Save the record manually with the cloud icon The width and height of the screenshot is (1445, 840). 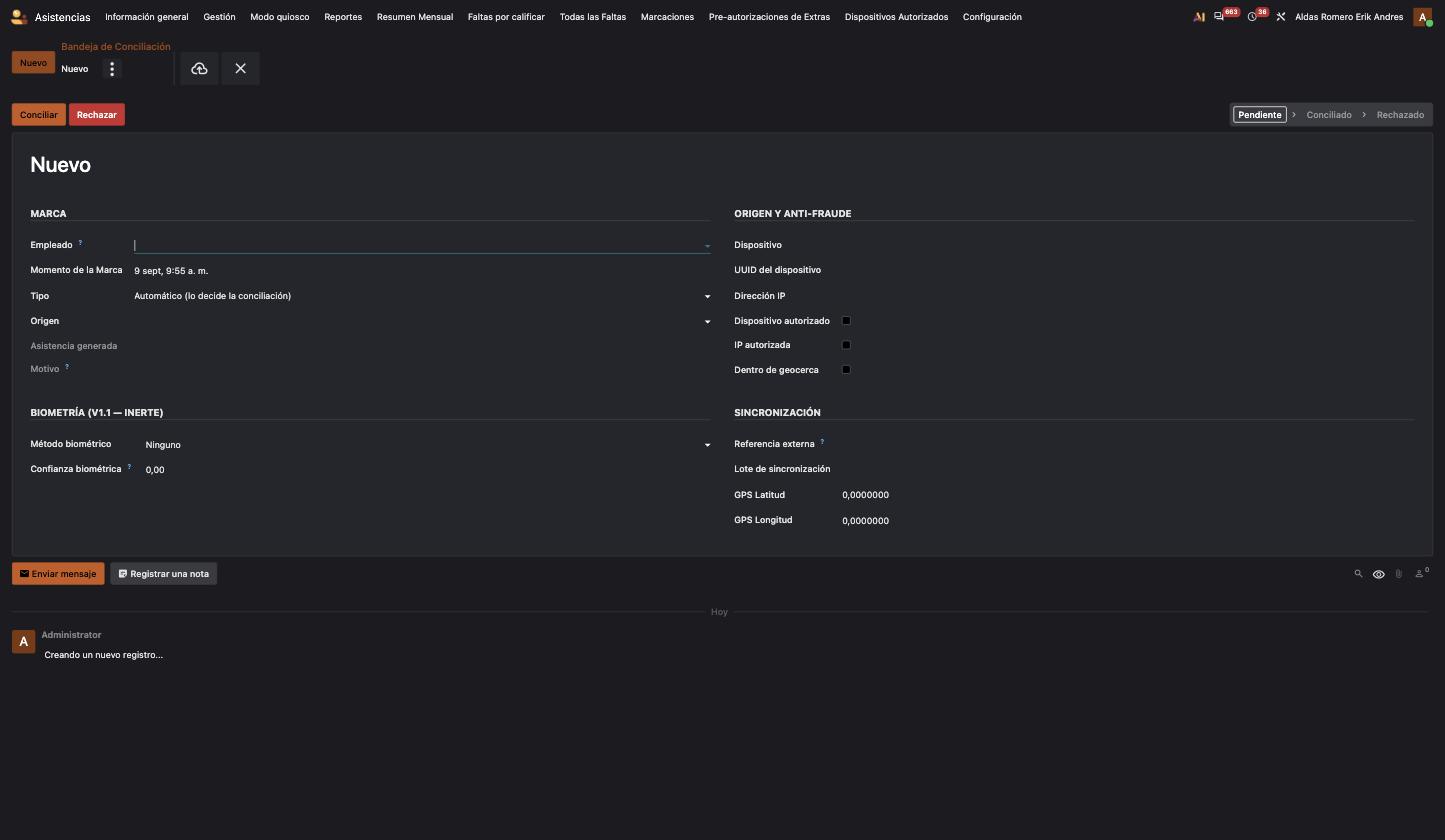tap(199, 69)
